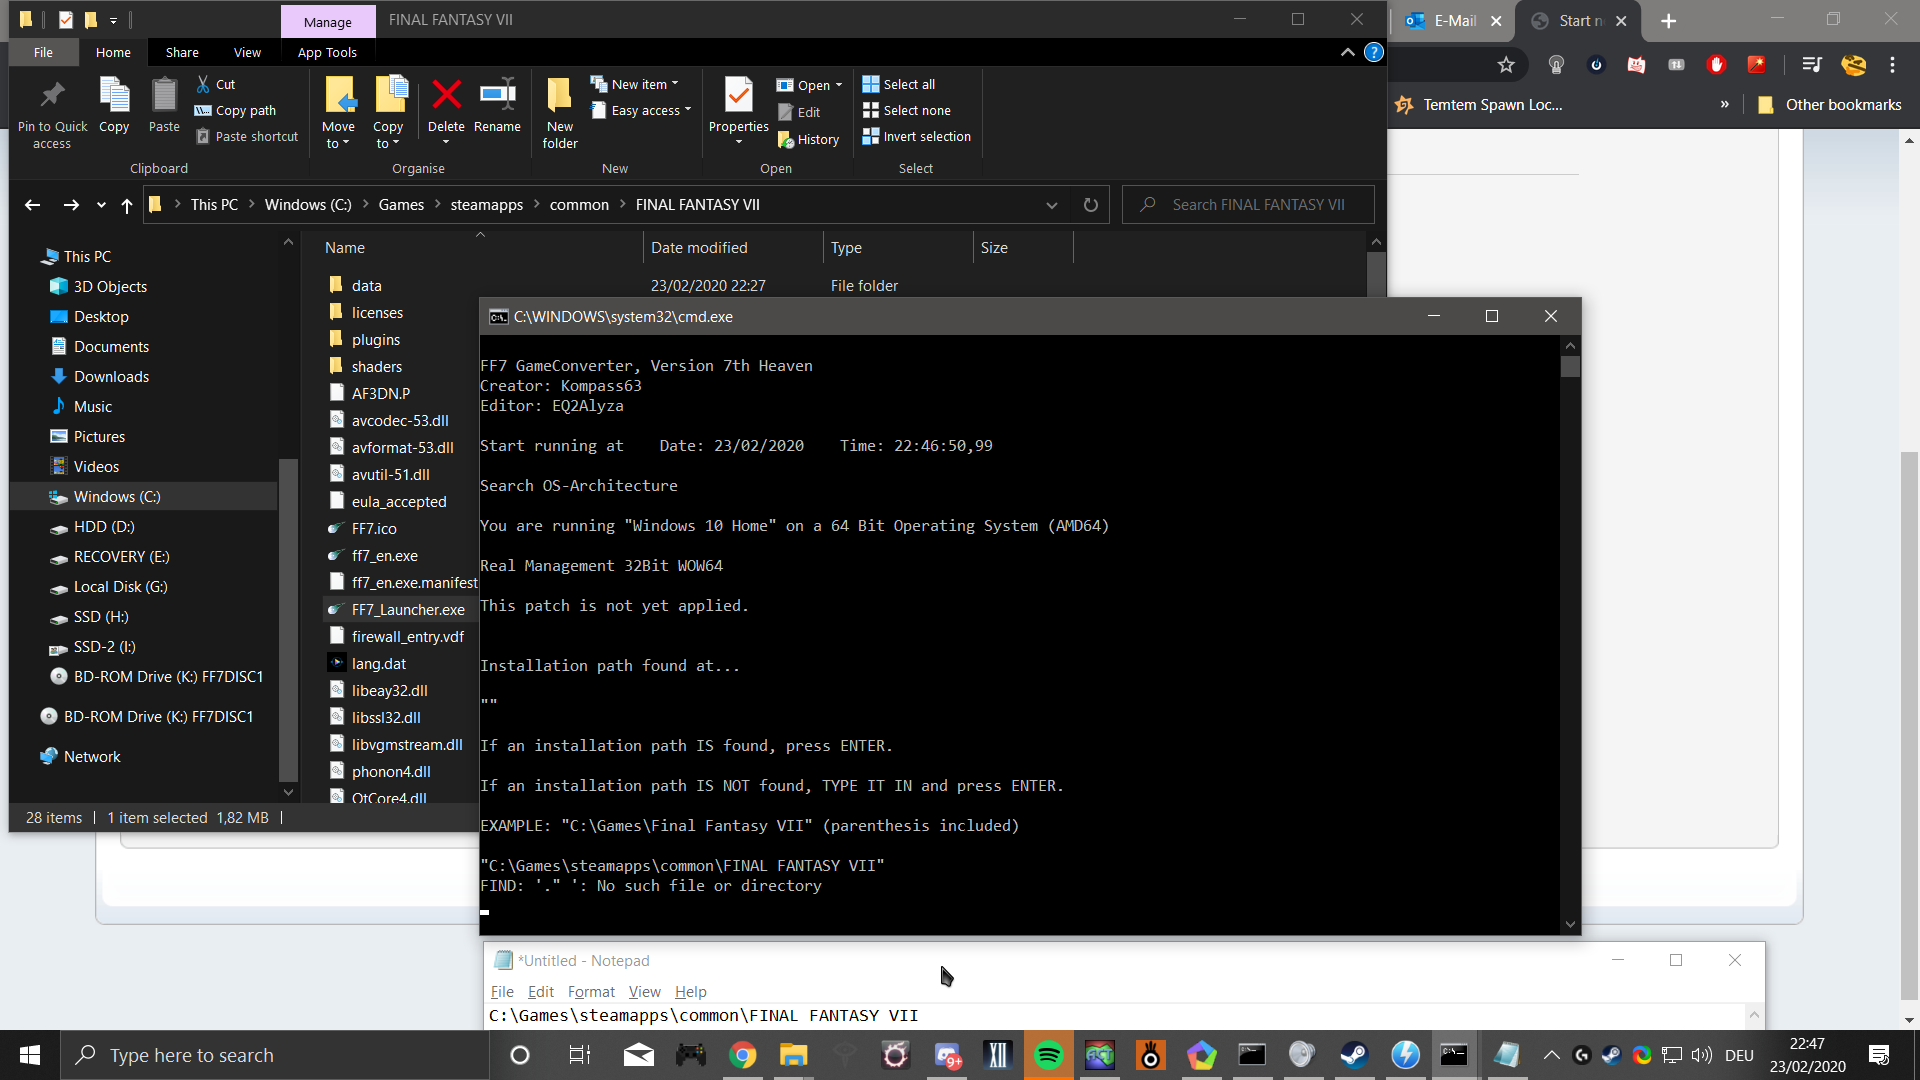Switch to the View ribbon tab
Image resolution: width=1920 pixels, height=1080 pixels.
[x=247, y=52]
